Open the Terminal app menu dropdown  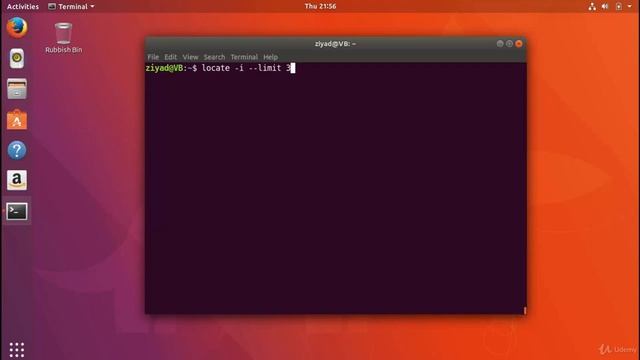tap(71, 7)
